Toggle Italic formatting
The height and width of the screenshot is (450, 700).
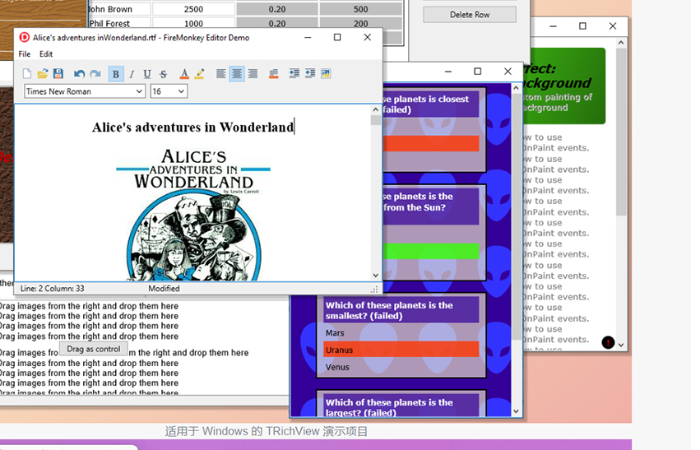131,74
